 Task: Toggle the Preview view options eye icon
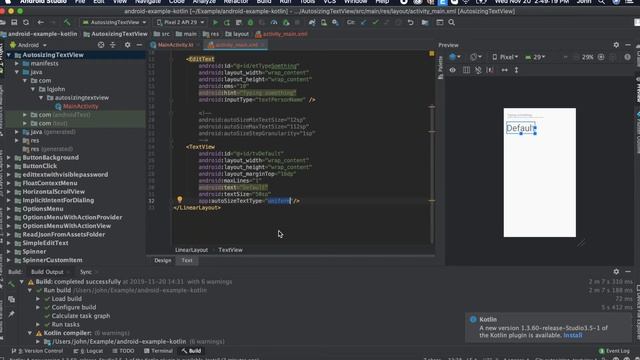453,70
